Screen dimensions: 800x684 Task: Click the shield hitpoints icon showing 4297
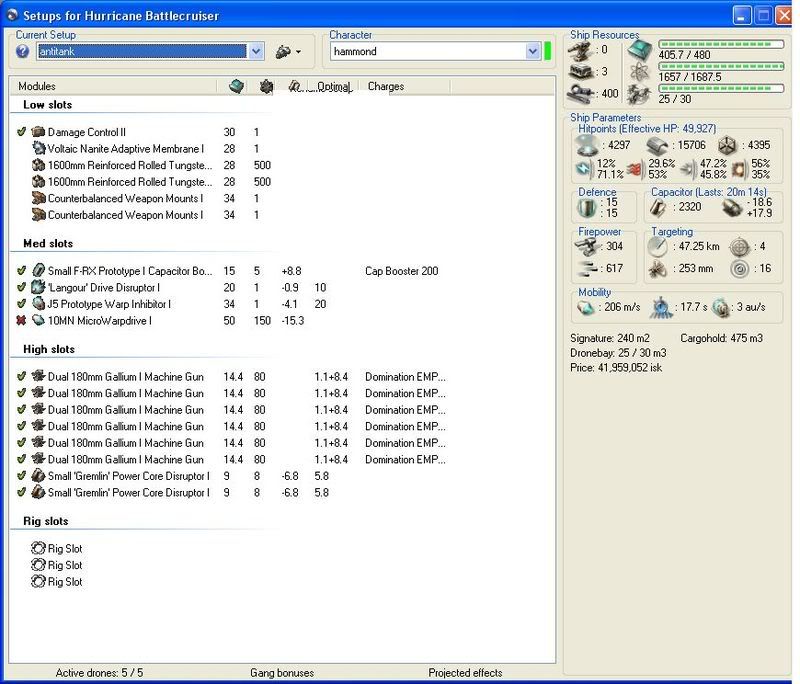(x=587, y=145)
